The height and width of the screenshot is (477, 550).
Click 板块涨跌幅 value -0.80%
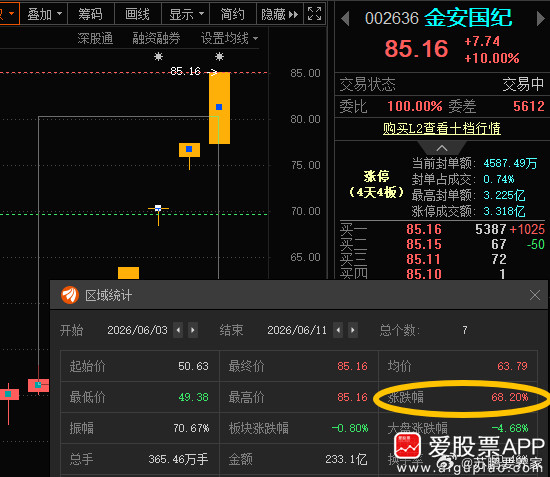click(350, 428)
